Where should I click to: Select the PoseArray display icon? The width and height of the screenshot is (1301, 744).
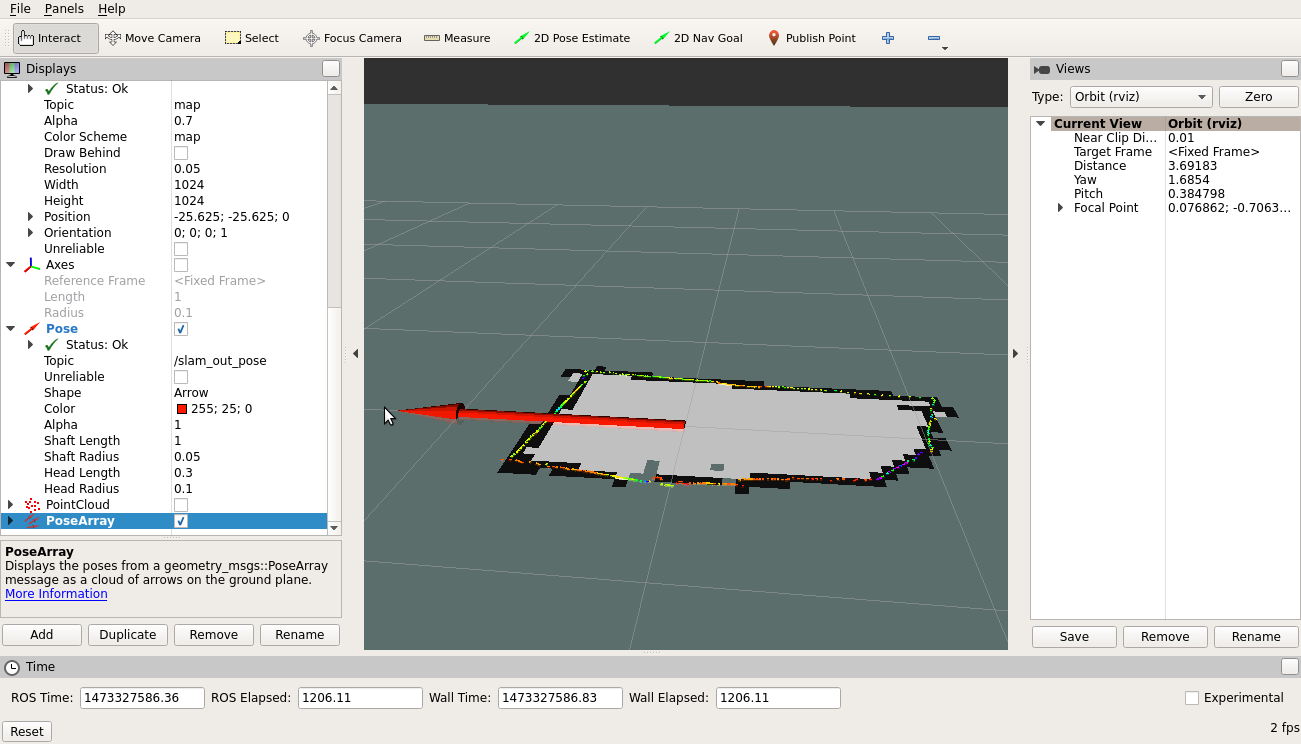point(32,521)
